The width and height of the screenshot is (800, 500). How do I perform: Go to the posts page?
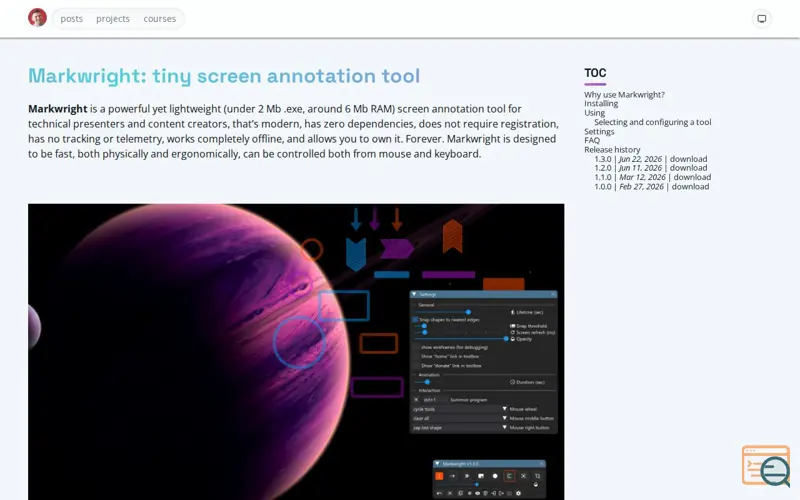[x=71, y=18]
